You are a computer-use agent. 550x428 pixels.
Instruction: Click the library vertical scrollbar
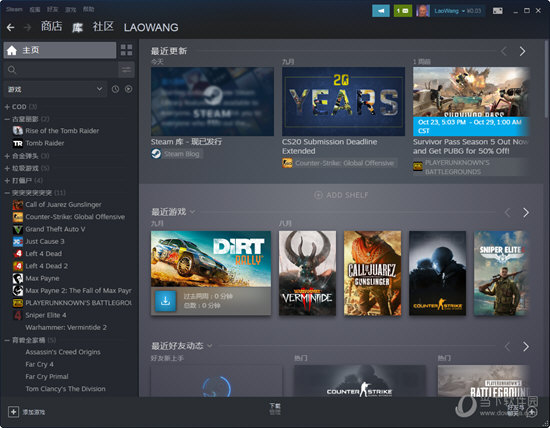click(x=546, y=79)
